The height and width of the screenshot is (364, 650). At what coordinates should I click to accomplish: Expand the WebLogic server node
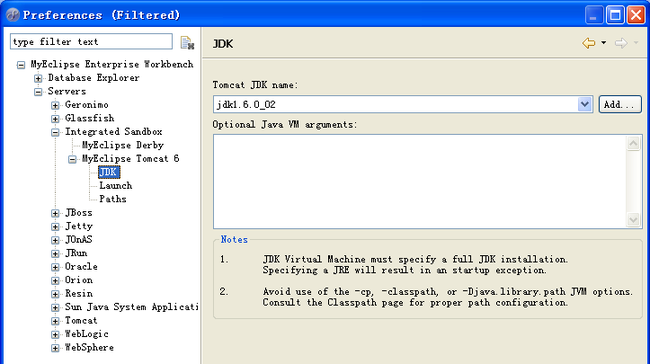(55, 335)
